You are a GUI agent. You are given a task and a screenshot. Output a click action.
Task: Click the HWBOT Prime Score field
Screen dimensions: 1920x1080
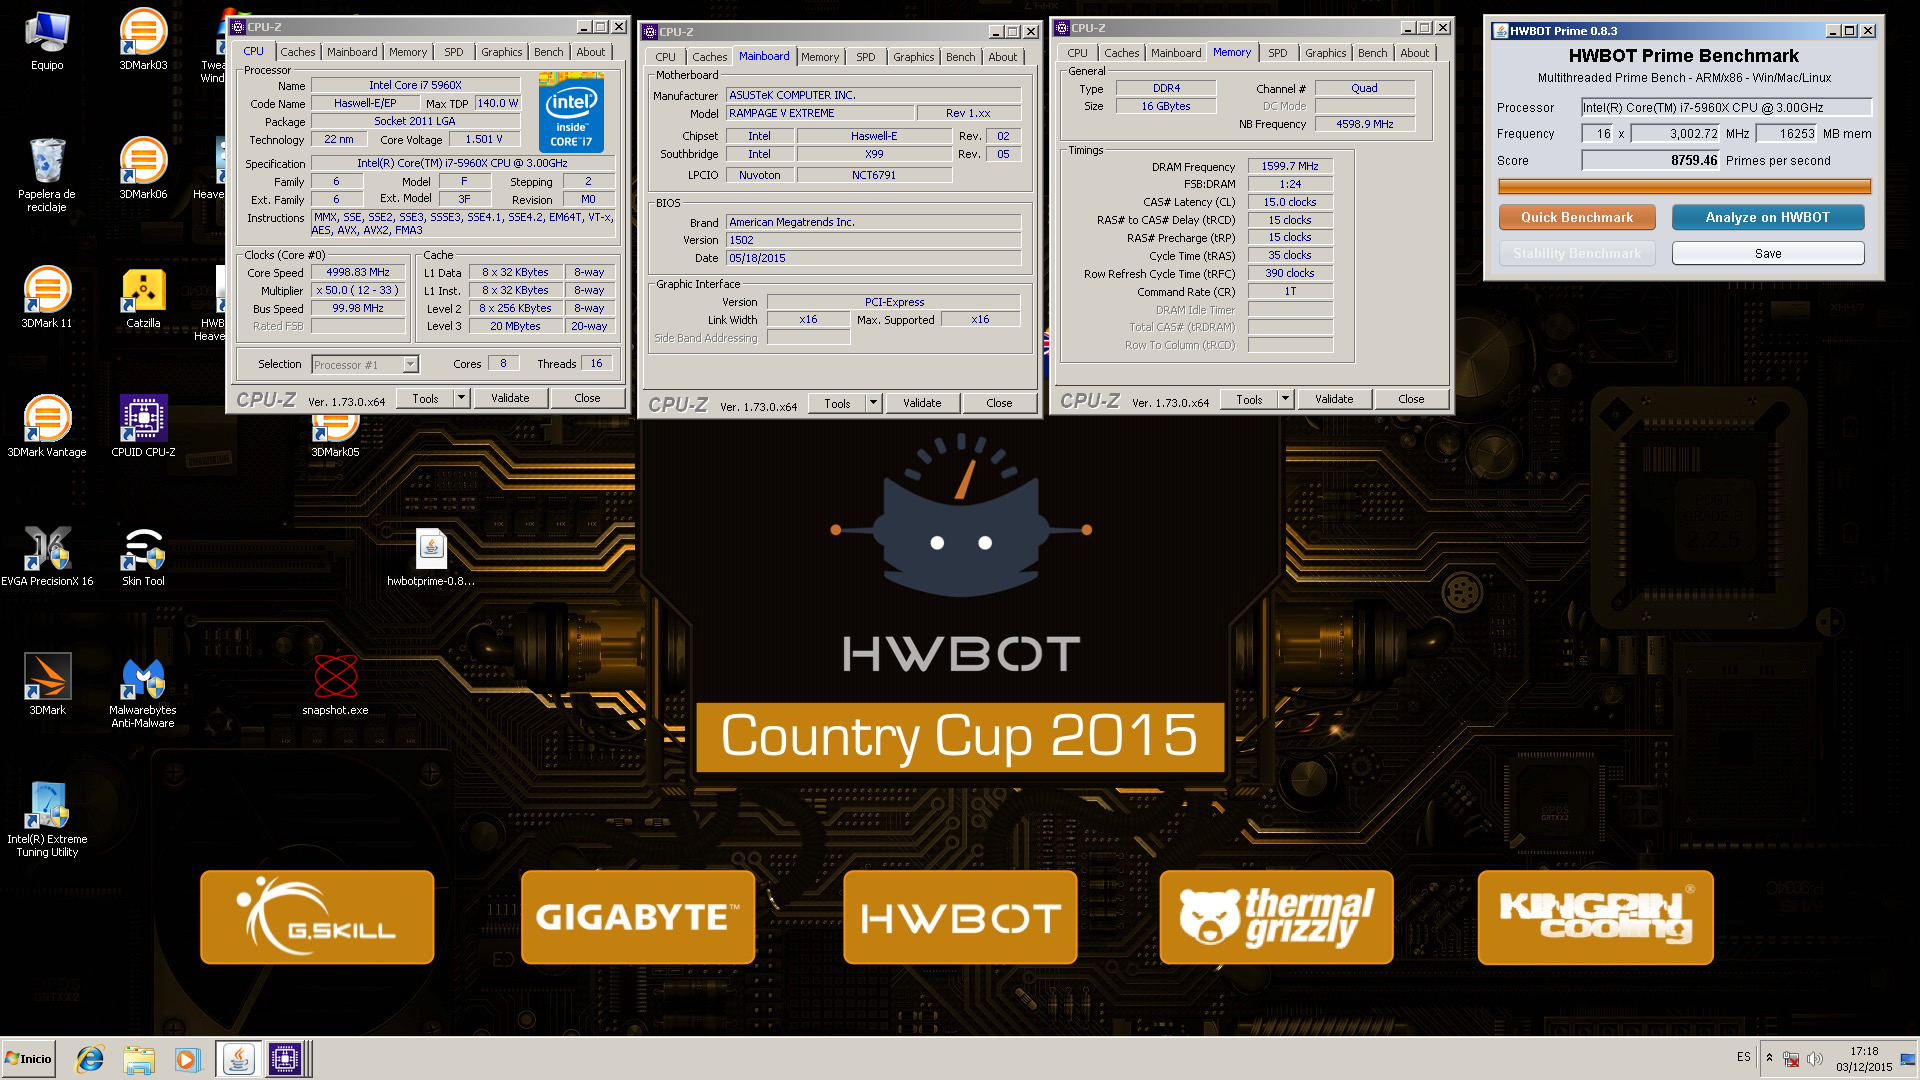(1651, 160)
